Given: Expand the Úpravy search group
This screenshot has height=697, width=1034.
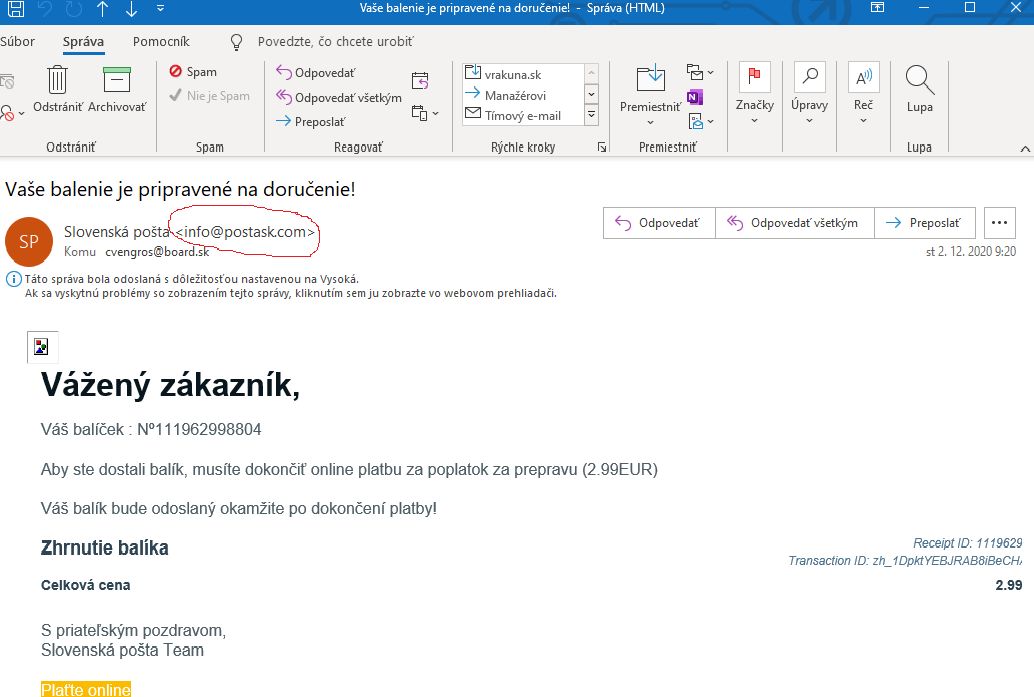Looking at the screenshot, I should pyautogui.click(x=809, y=93).
